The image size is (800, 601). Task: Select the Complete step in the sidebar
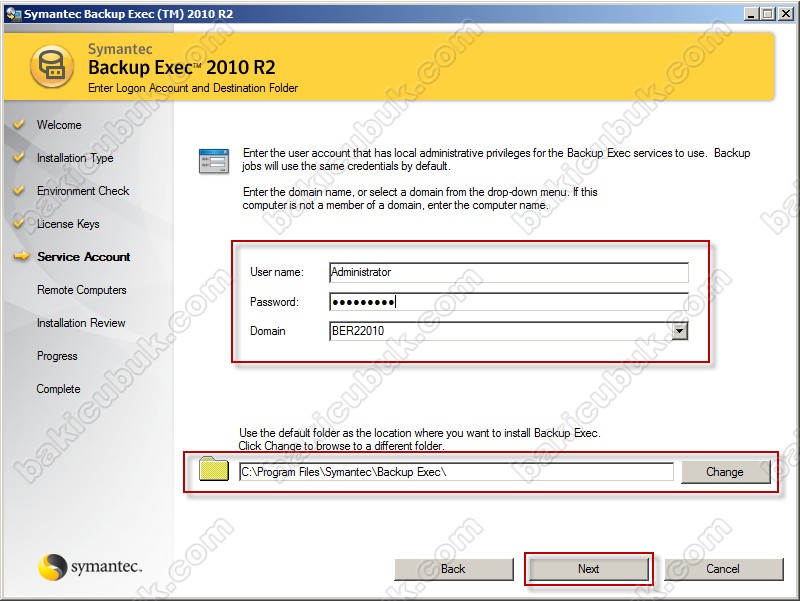pos(59,389)
